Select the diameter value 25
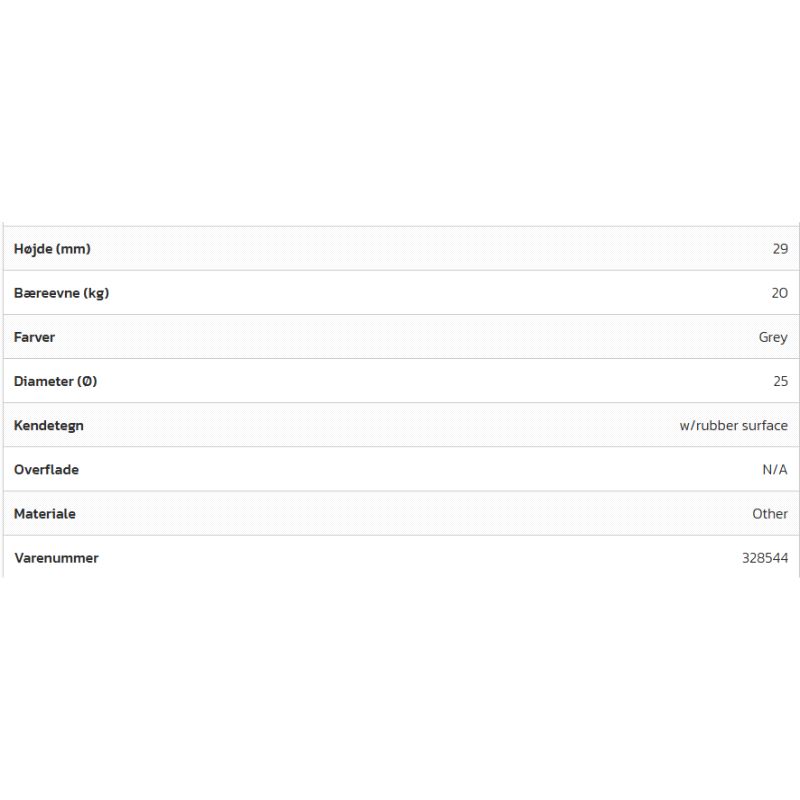 [780, 381]
